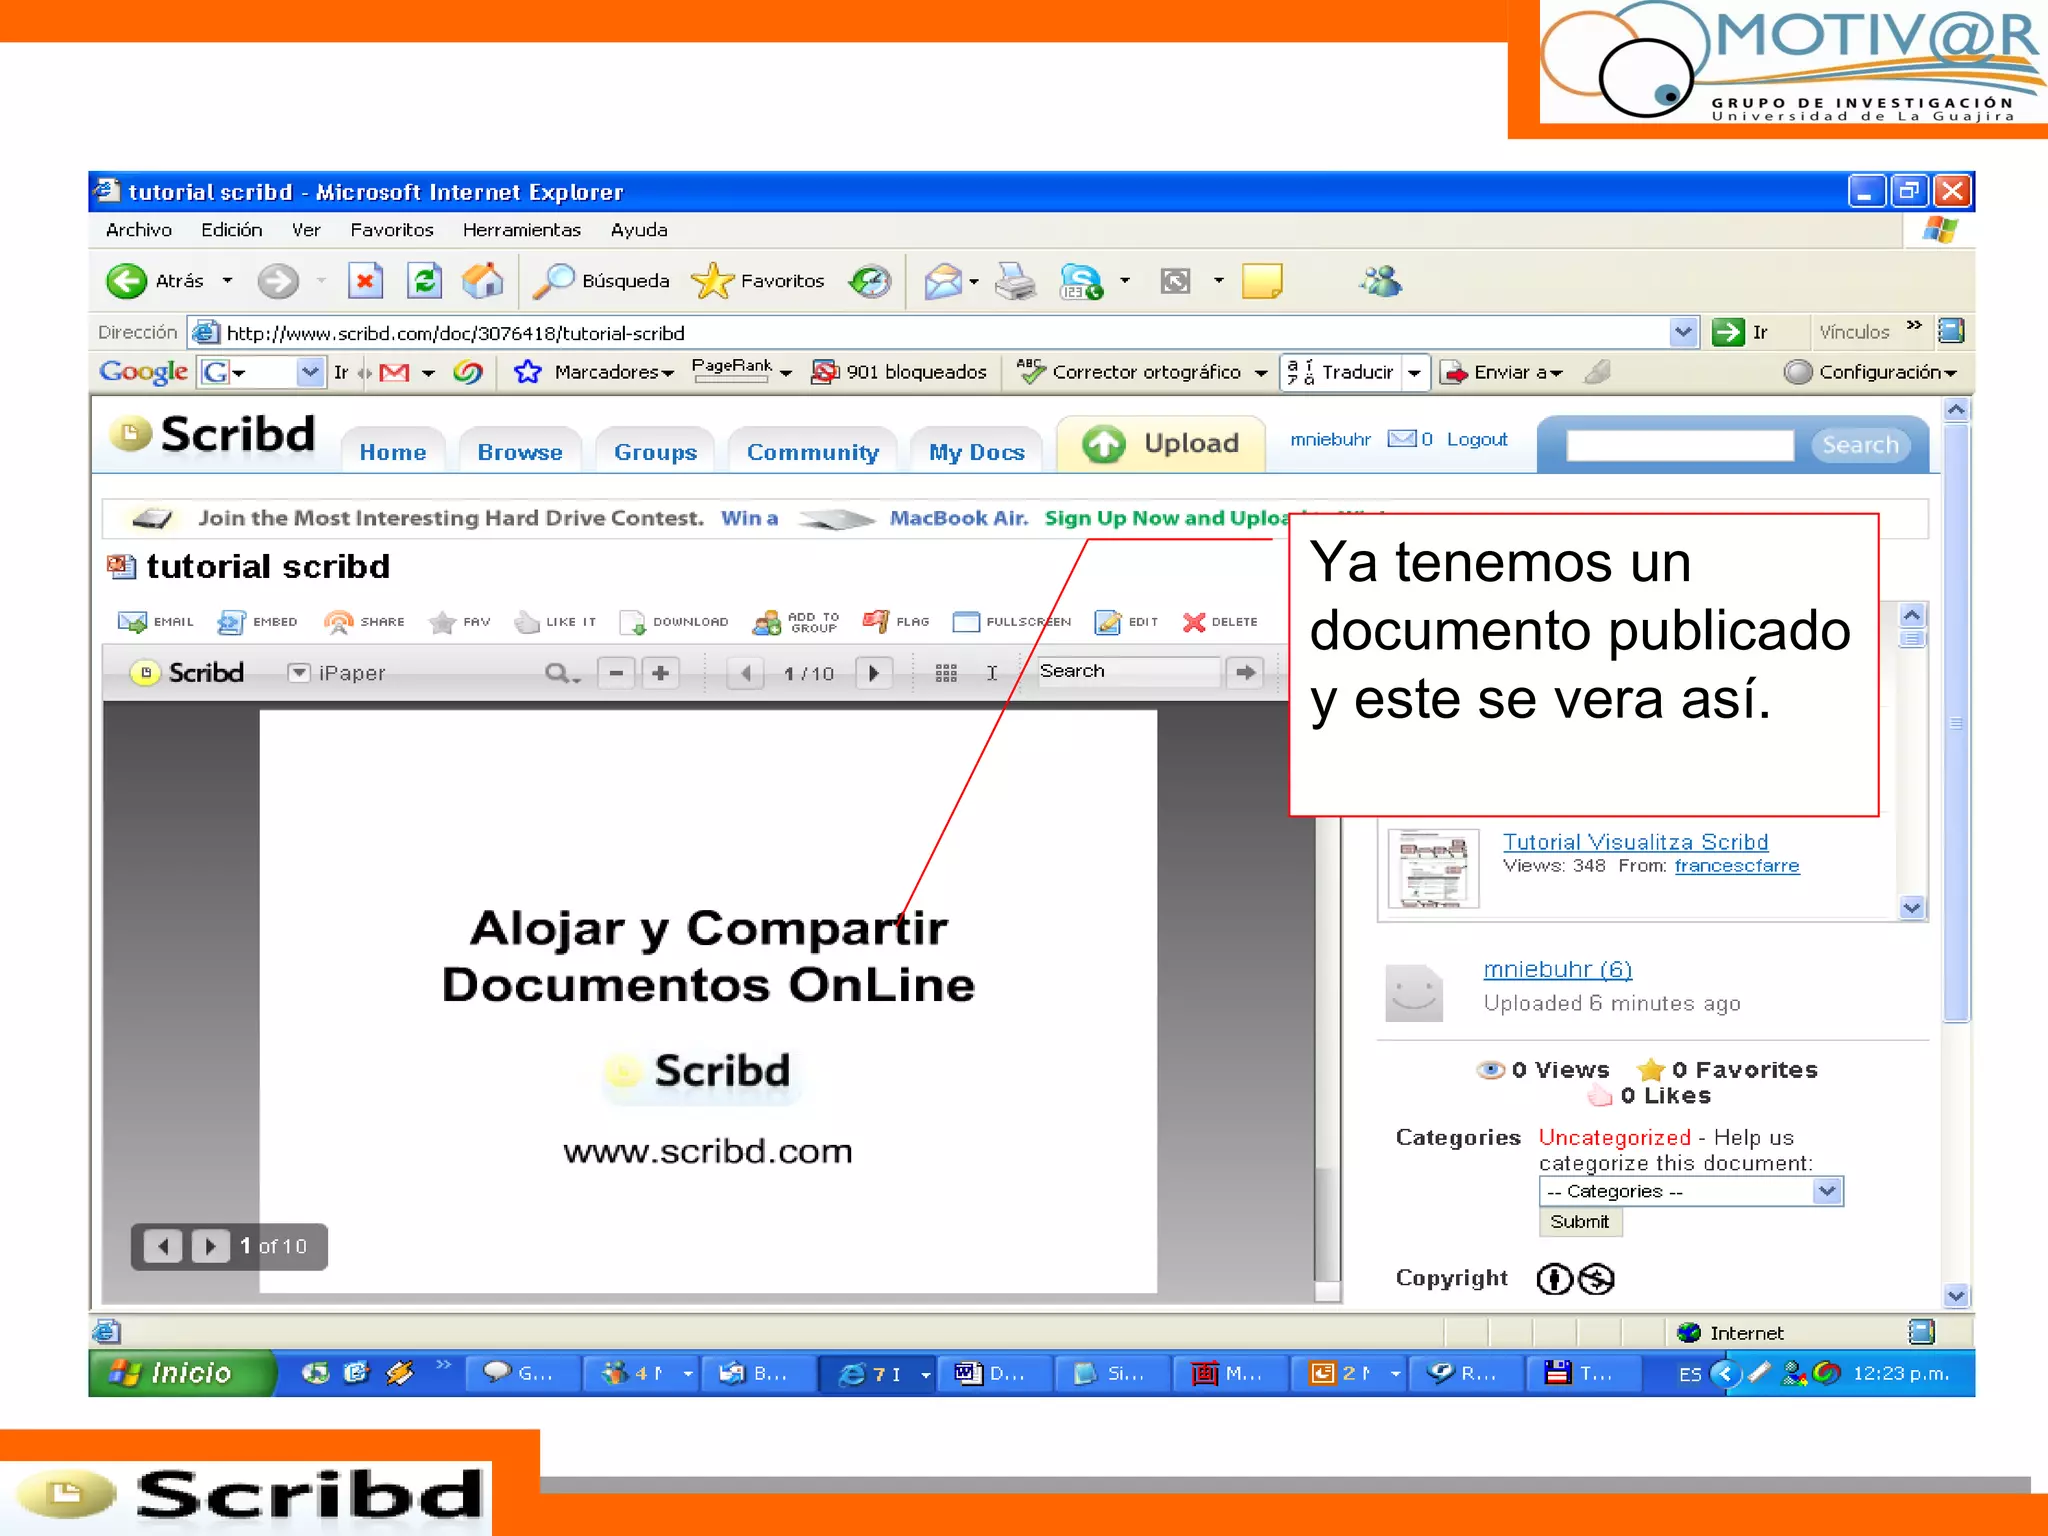Expand Configuración settings dropdown
Screen dimensions: 2048x1536
pyautogui.click(x=1950, y=373)
